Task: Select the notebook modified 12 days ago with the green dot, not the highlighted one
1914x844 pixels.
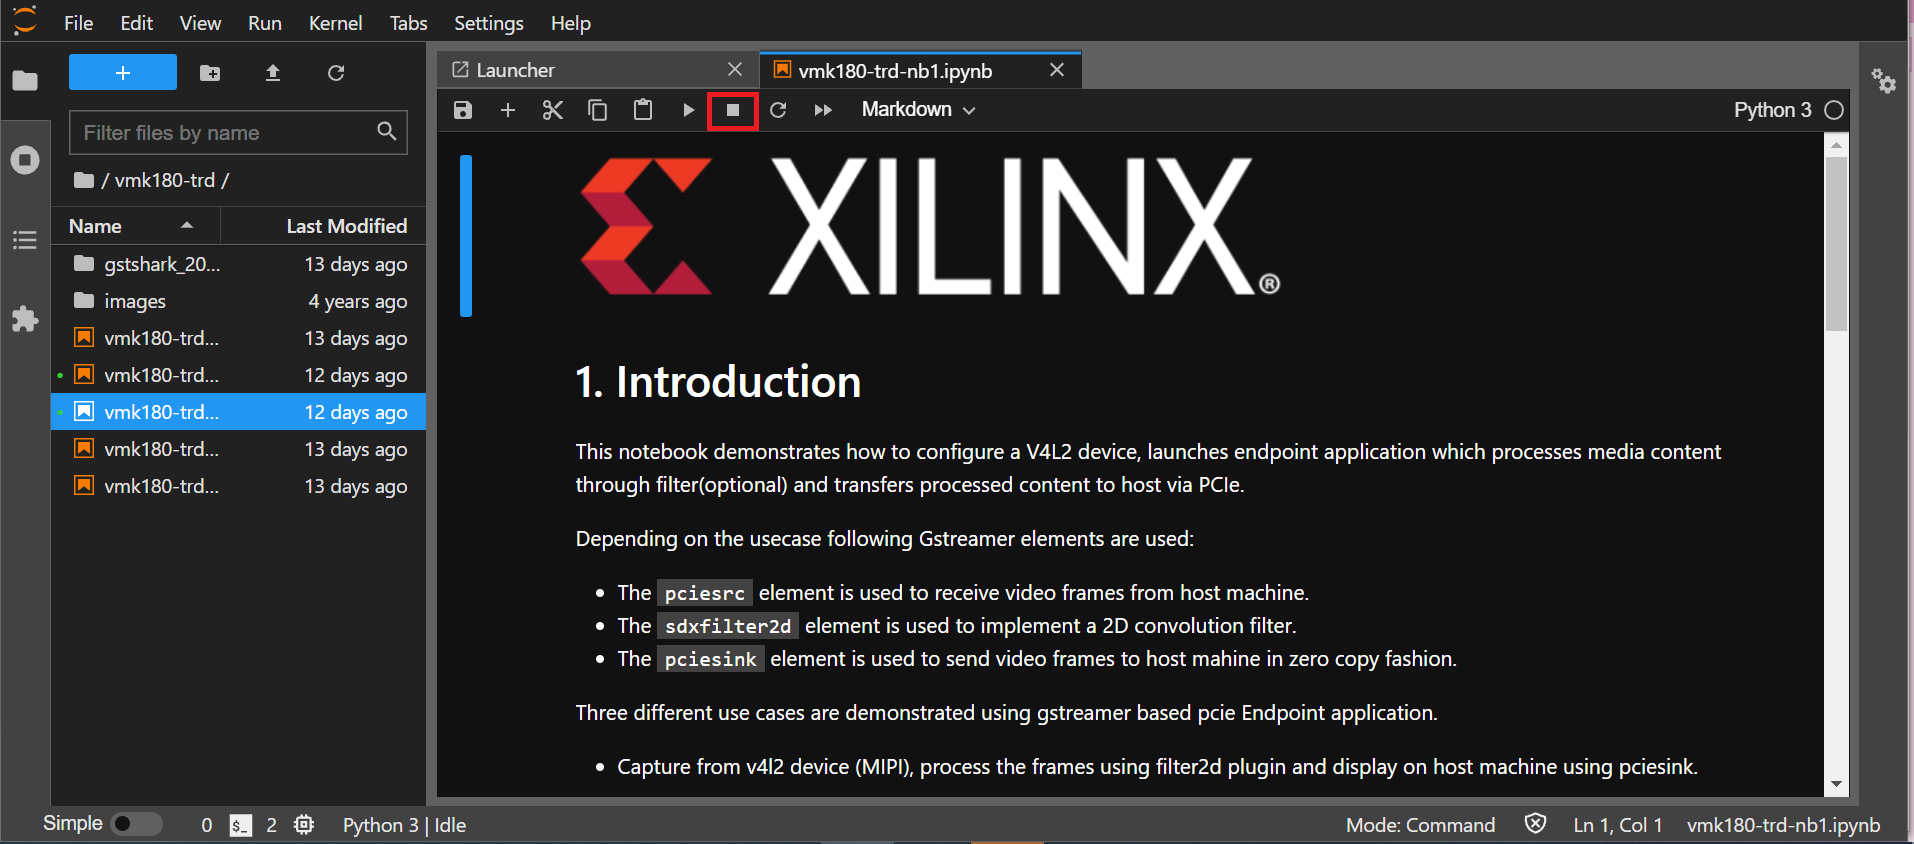Action: click(x=238, y=375)
